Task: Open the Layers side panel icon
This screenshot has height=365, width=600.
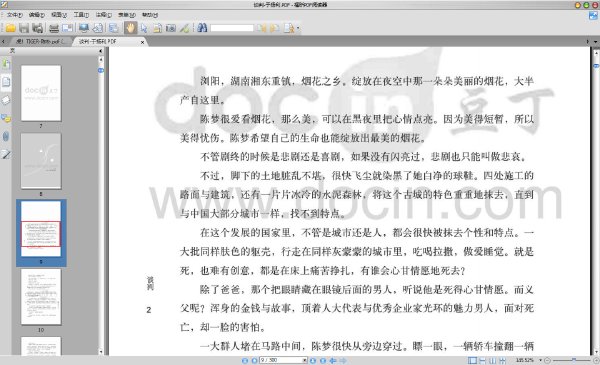Action: [6, 100]
